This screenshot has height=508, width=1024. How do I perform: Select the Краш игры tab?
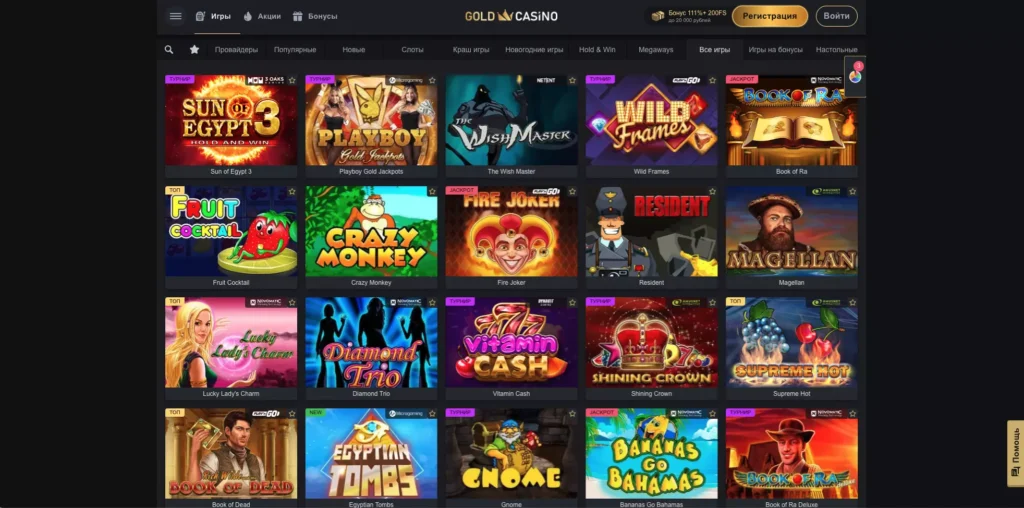tap(471, 50)
